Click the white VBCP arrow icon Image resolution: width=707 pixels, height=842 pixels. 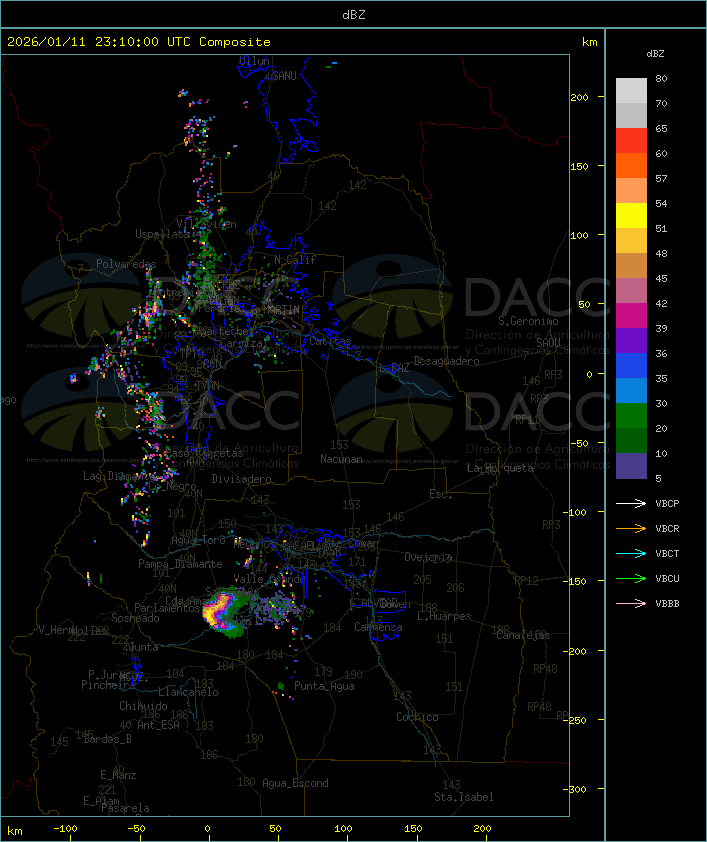point(631,504)
